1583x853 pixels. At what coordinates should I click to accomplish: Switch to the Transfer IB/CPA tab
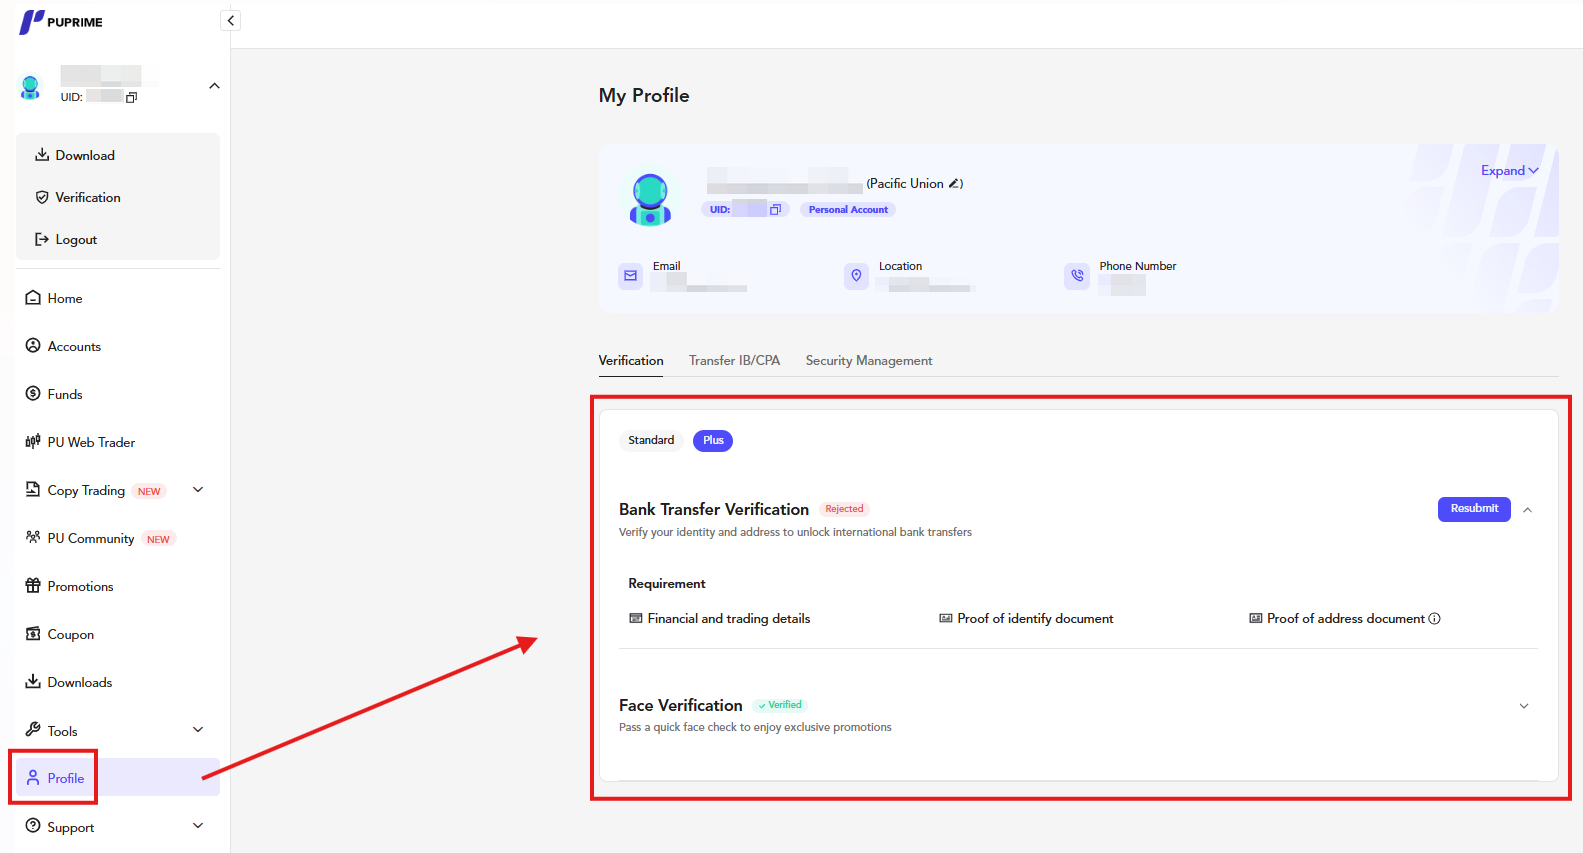click(734, 361)
